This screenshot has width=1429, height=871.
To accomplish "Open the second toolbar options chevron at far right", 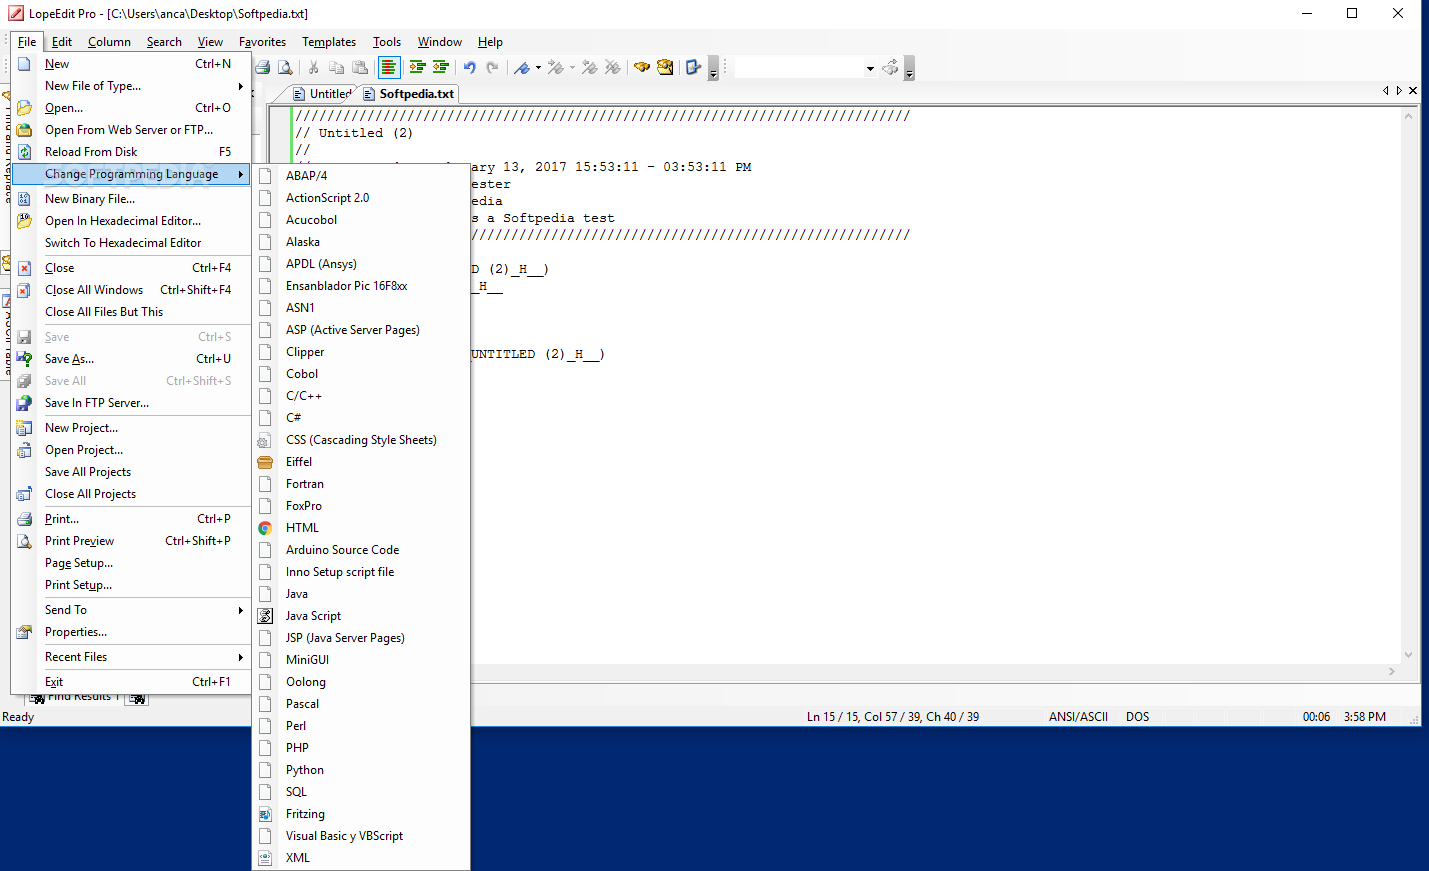I will [909, 69].
